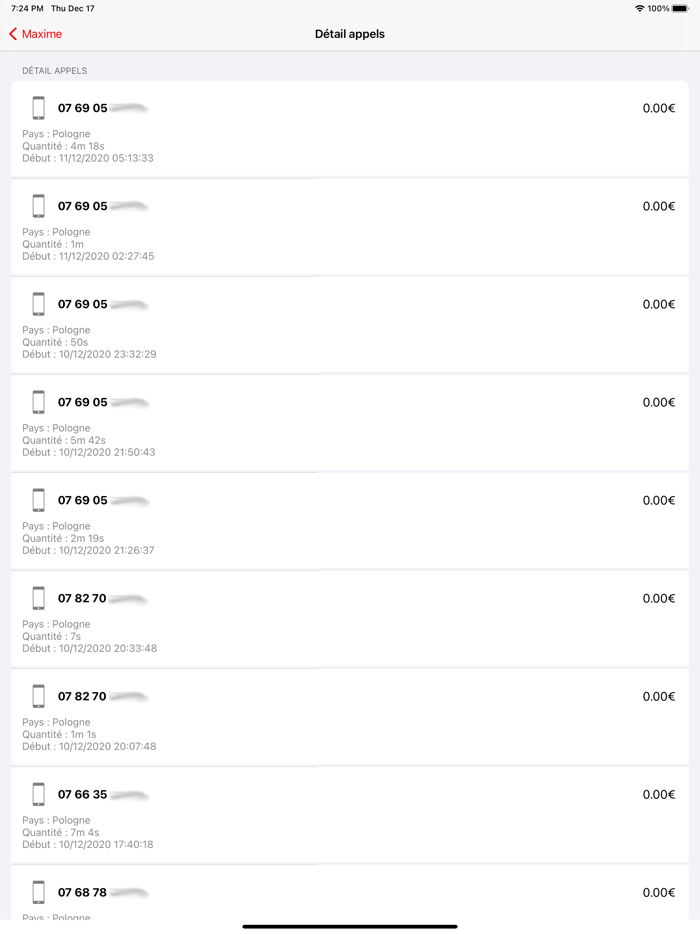The image size is (700, 934).
Task: Select the phone icon on the 50s call row
Action: (38, 303)
